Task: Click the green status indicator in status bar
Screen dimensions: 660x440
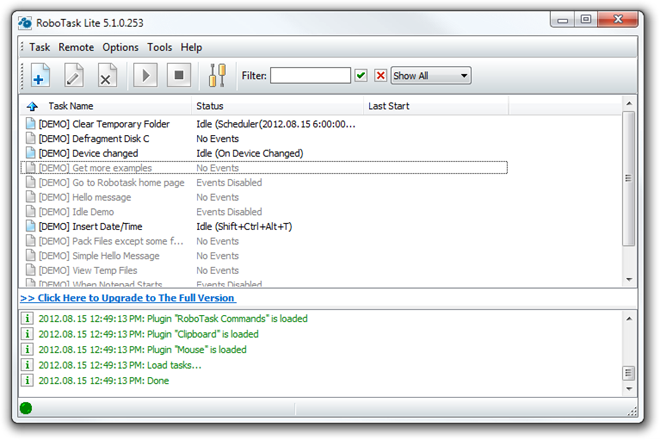Action: (26, 408)
